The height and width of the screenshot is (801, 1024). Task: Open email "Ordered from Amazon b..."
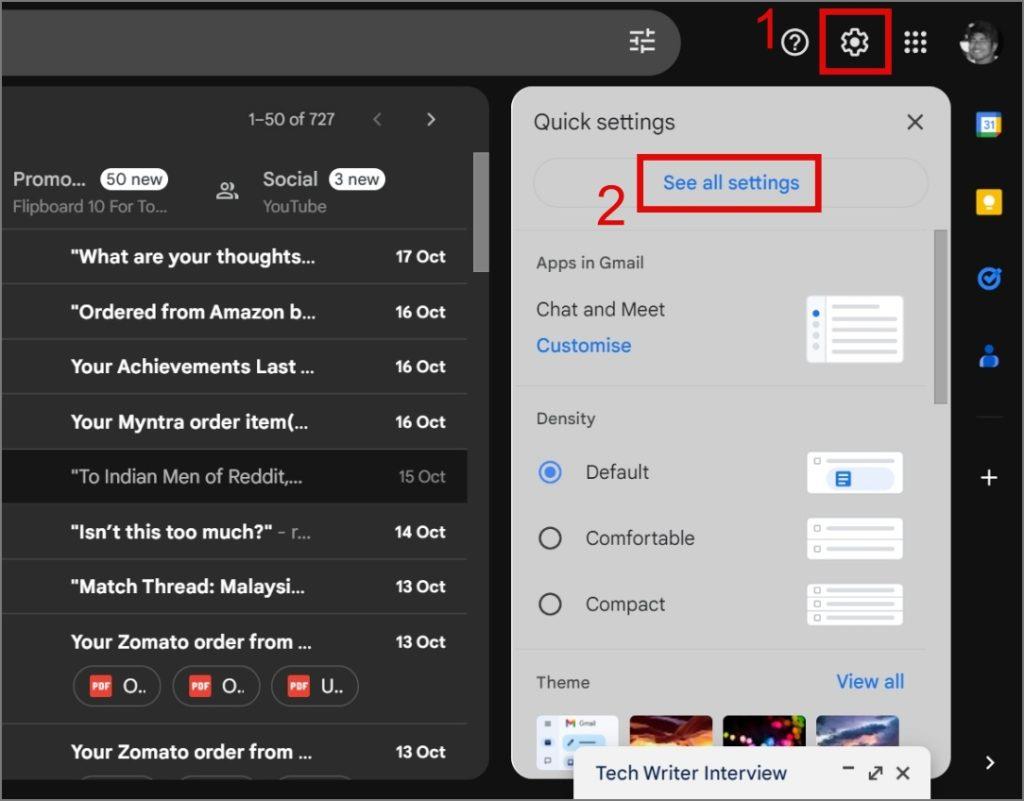click(x=235, y=312)
